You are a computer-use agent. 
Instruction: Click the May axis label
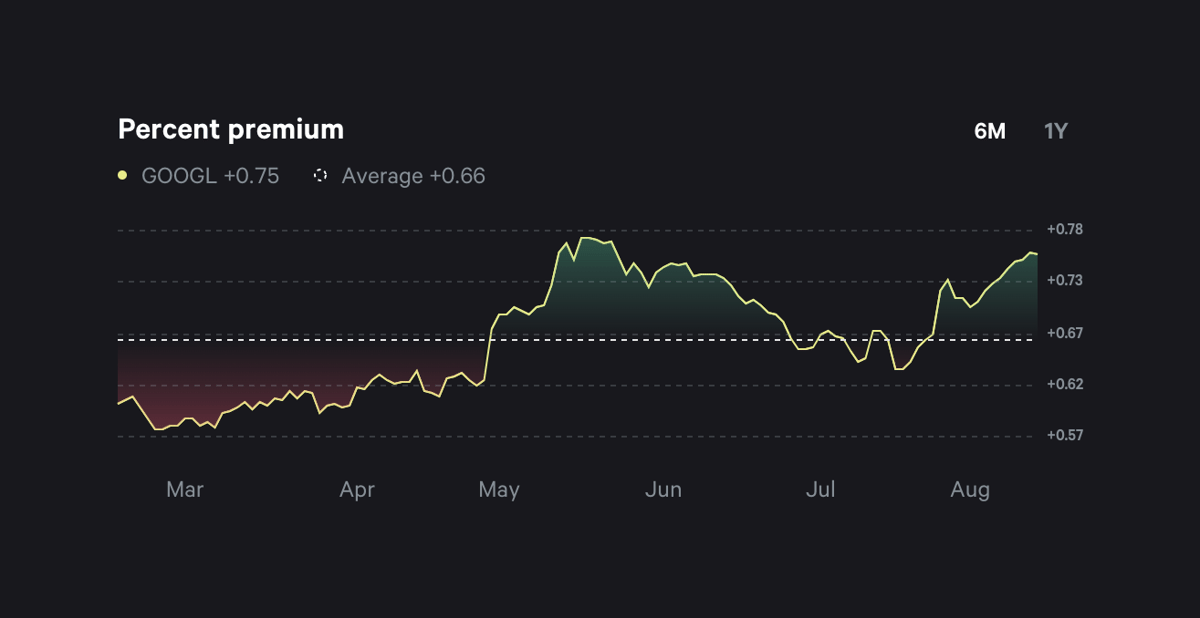[500, 490]
